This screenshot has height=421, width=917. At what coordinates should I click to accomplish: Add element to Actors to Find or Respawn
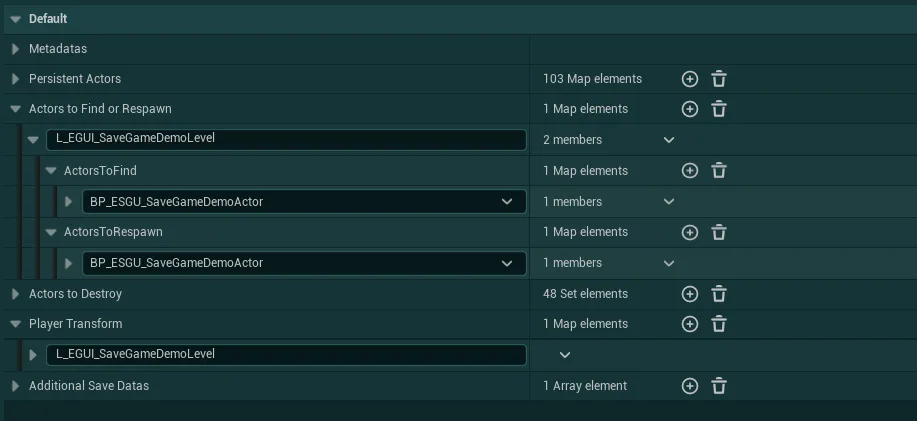point(690,109)
